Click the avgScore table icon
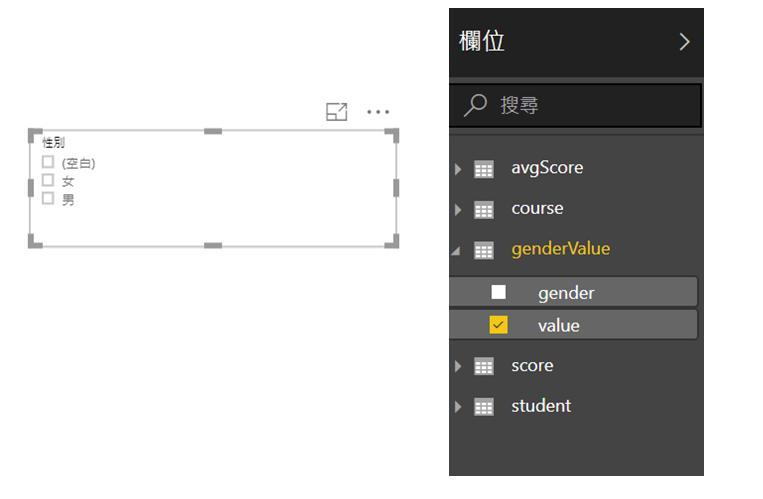Viewport: 763px width, 499px height. pyautogui.click(x=484, y=169)
